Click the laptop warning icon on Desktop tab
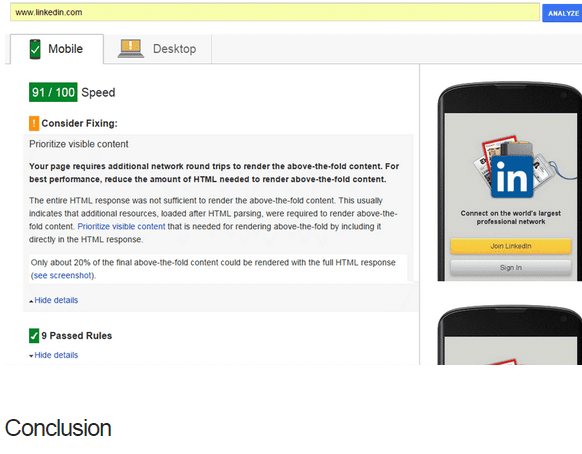This screenshot has height=454, width=582. coord(131,49)
